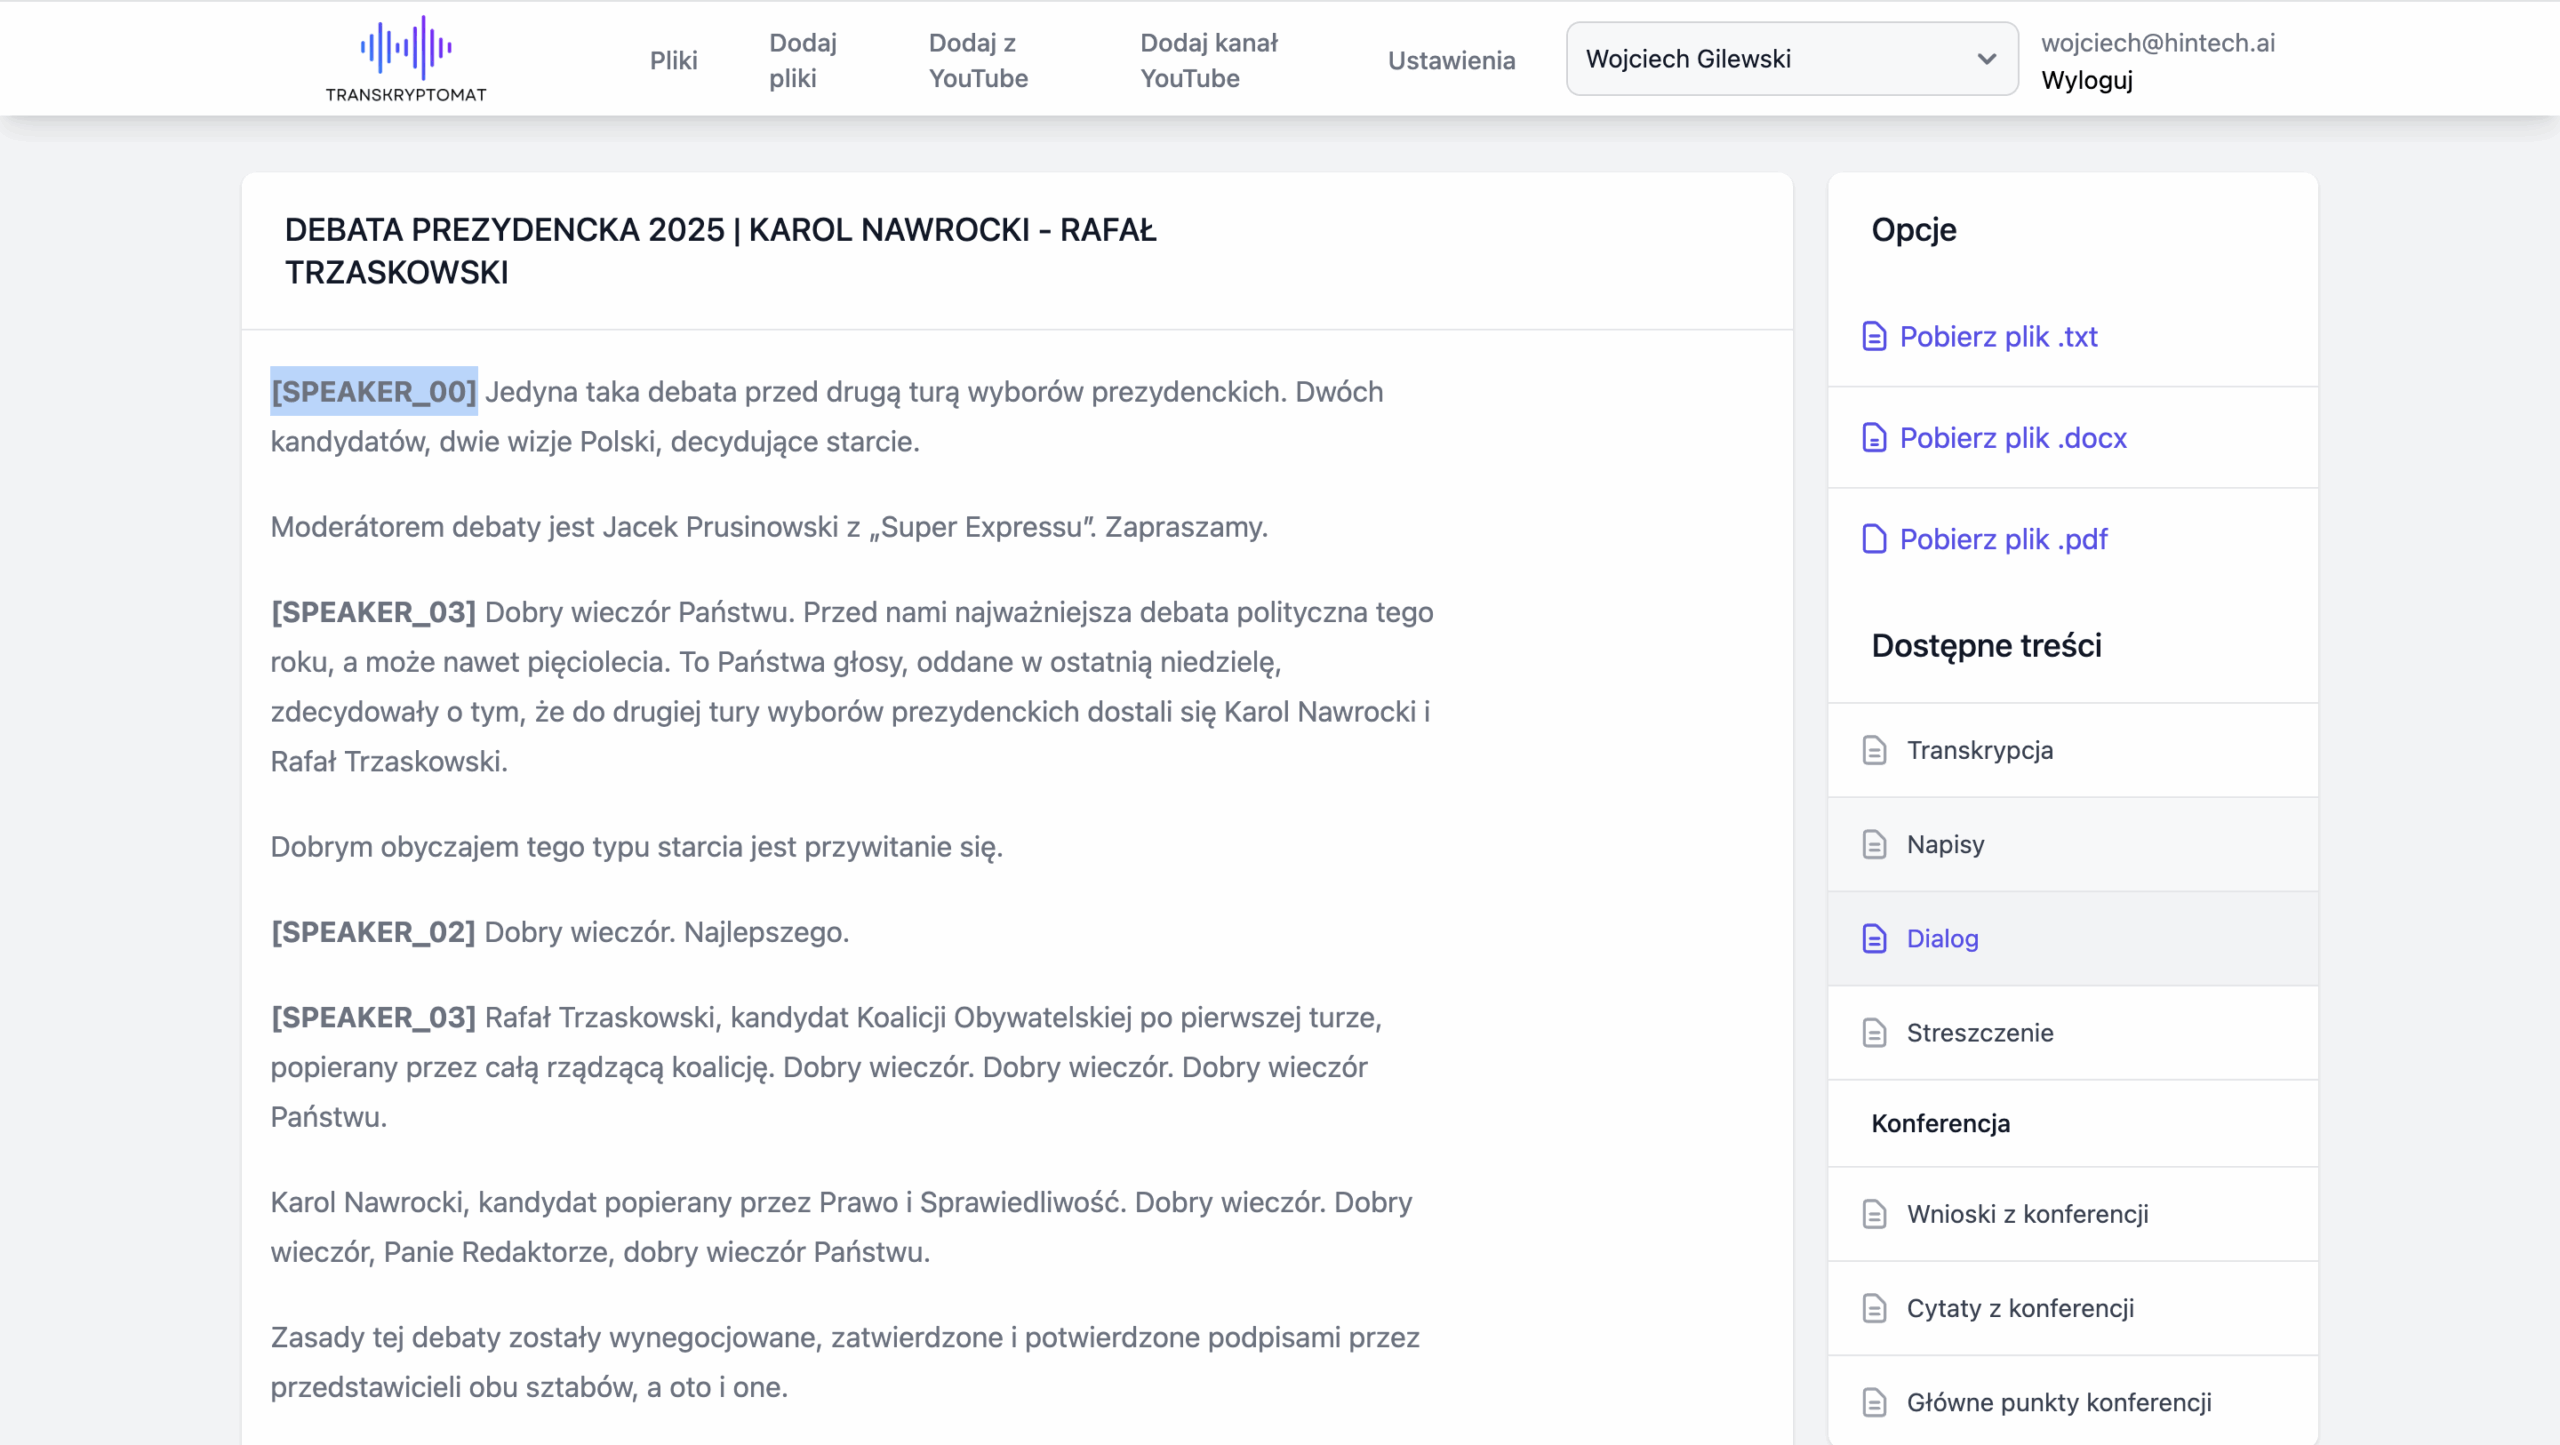Image resolution: width=2560 pixels, height=1445 pixels.
Task: View the Streszczenie summary
Action: (x=2072, y=1033)
